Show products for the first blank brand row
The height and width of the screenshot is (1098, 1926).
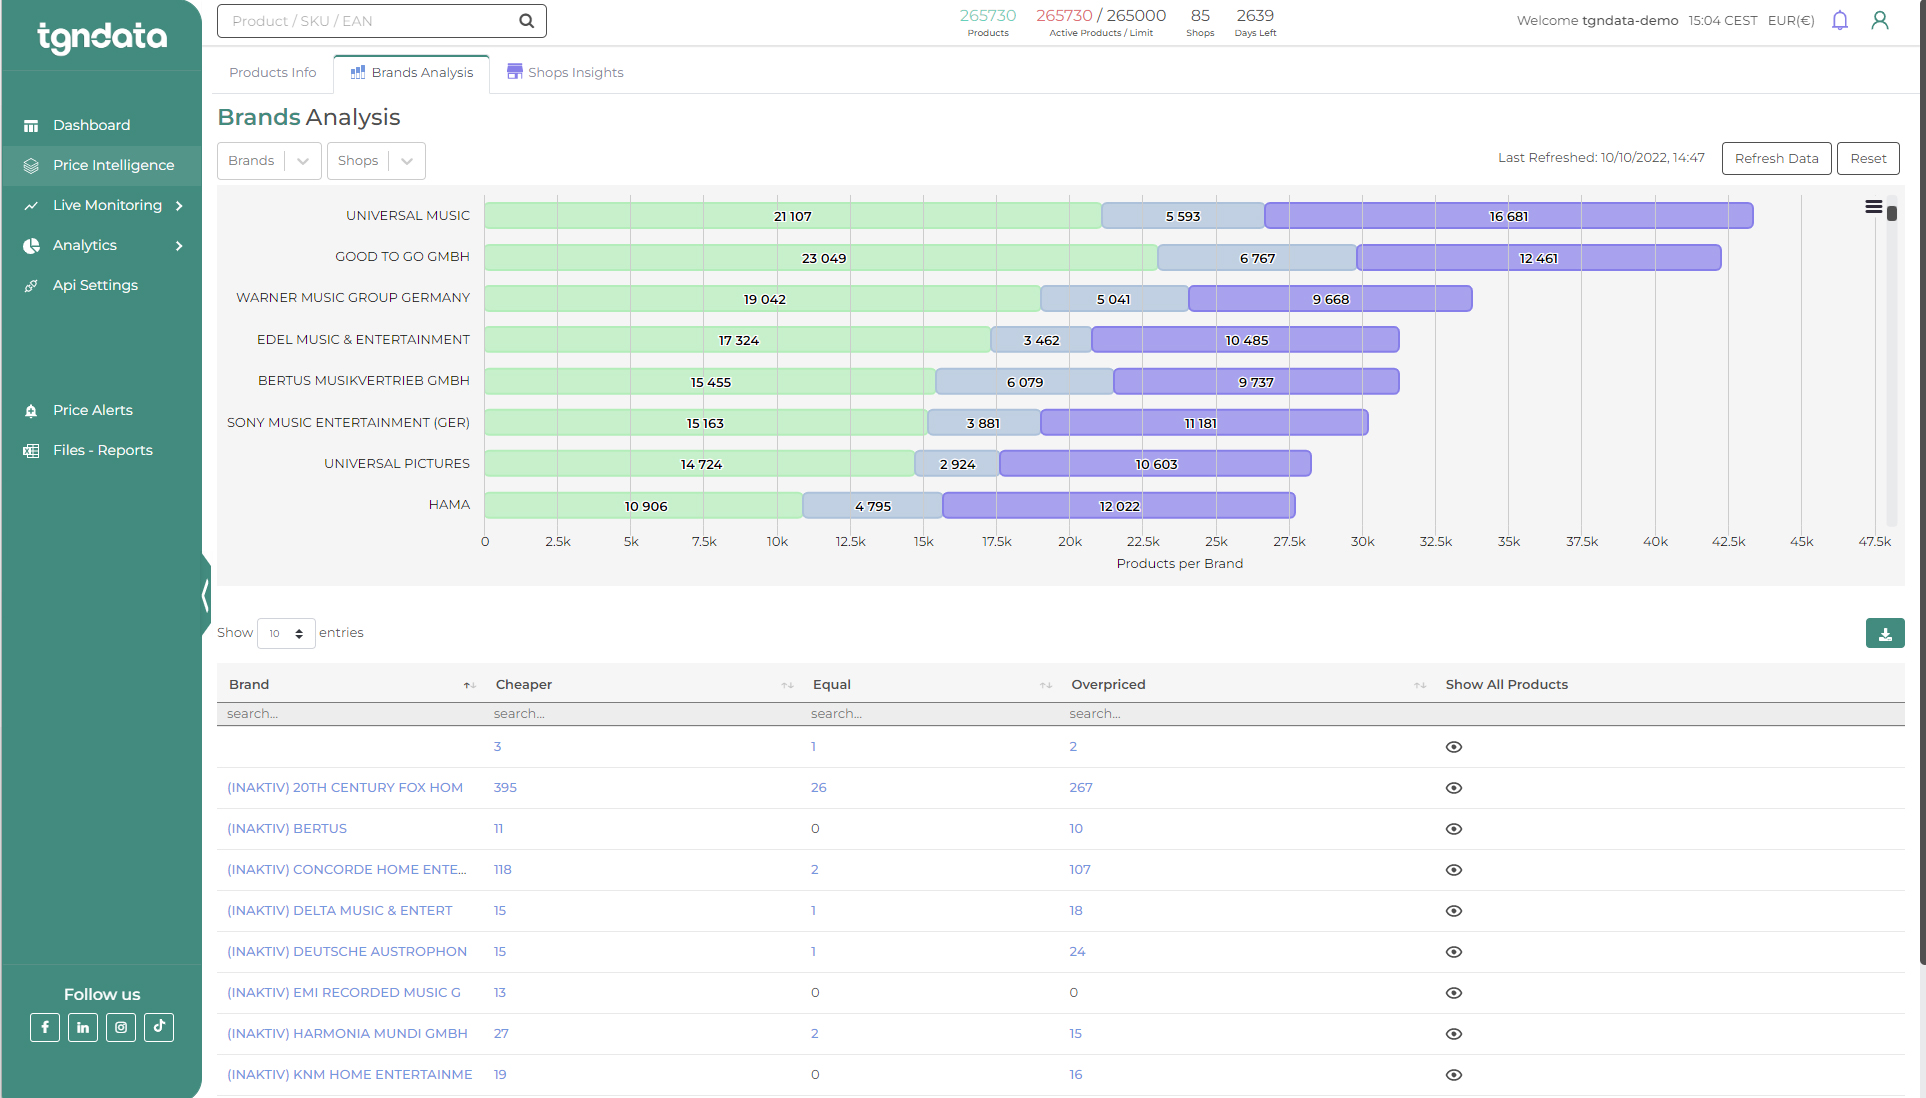coord(1454,747)
